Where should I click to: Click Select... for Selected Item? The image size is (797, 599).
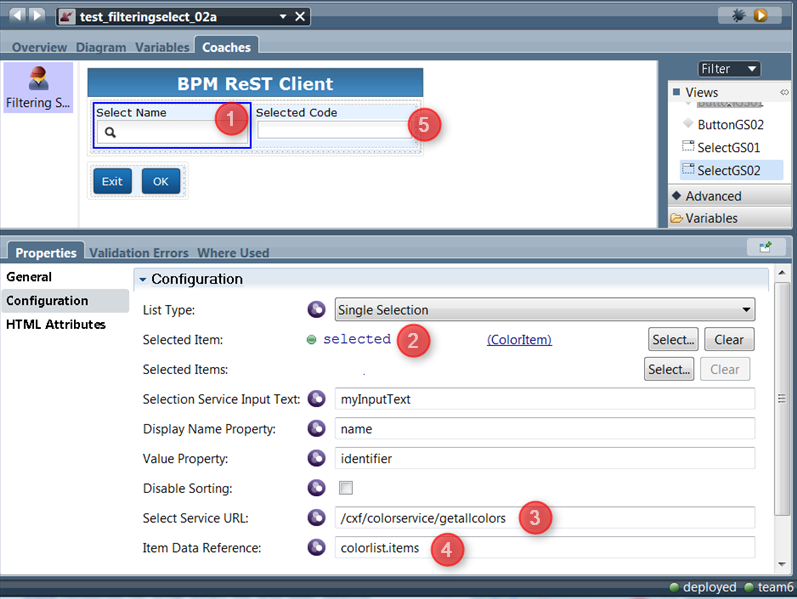673,340
